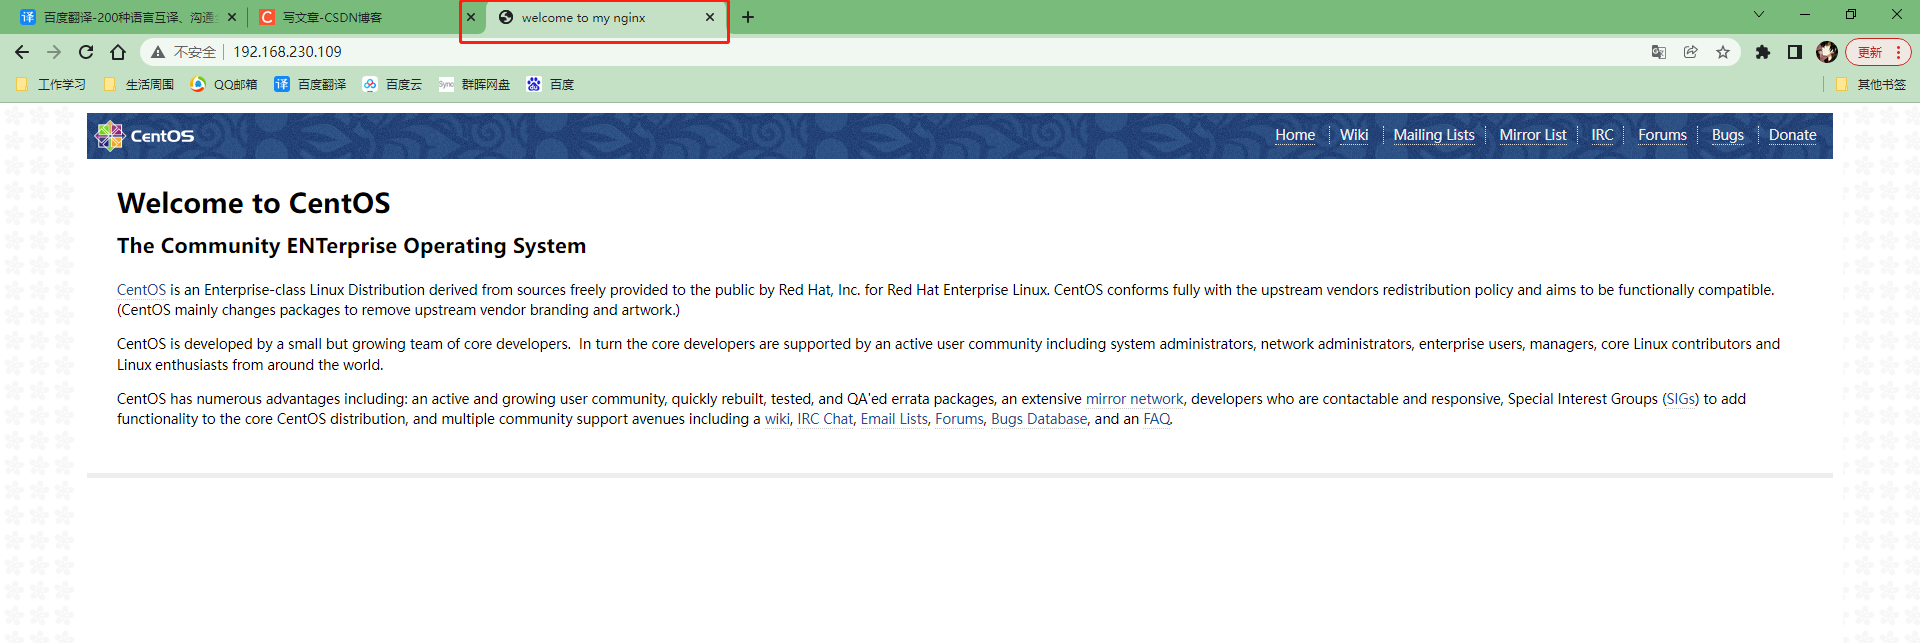1920x643 pixels.
Task: Click The Community ENTerprise Operating System subheading
Action: [x=351, y=246]
